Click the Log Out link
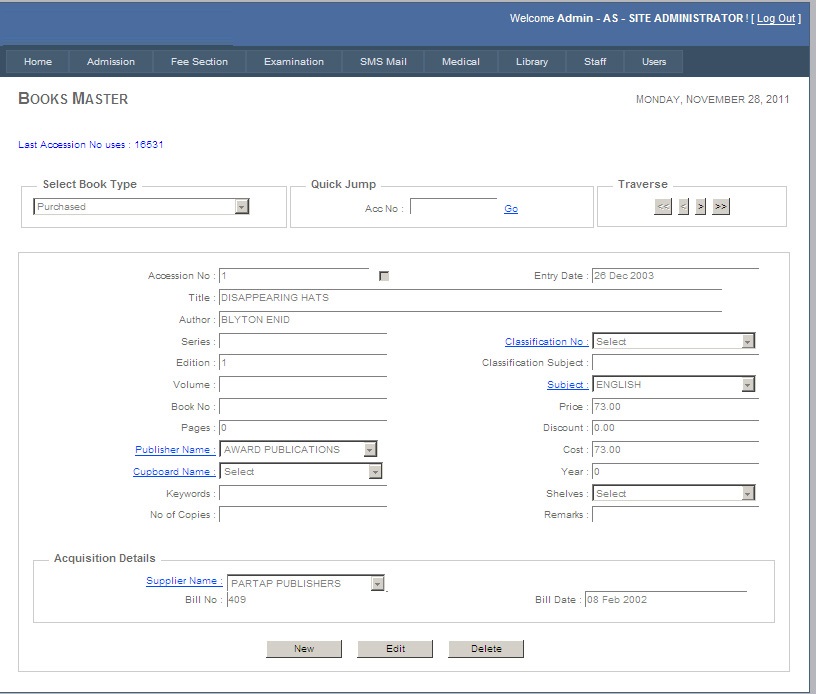 click(776, 19)
